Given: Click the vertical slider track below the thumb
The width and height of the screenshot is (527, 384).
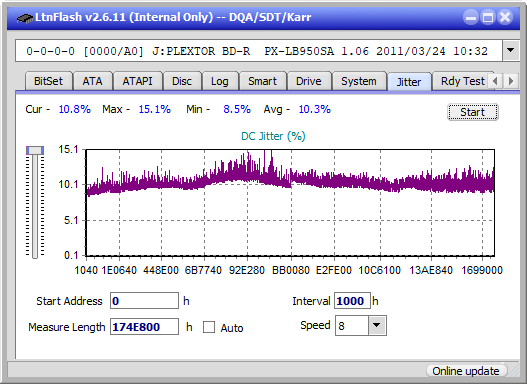Looking at the screenshot, I should pos(35,207).
